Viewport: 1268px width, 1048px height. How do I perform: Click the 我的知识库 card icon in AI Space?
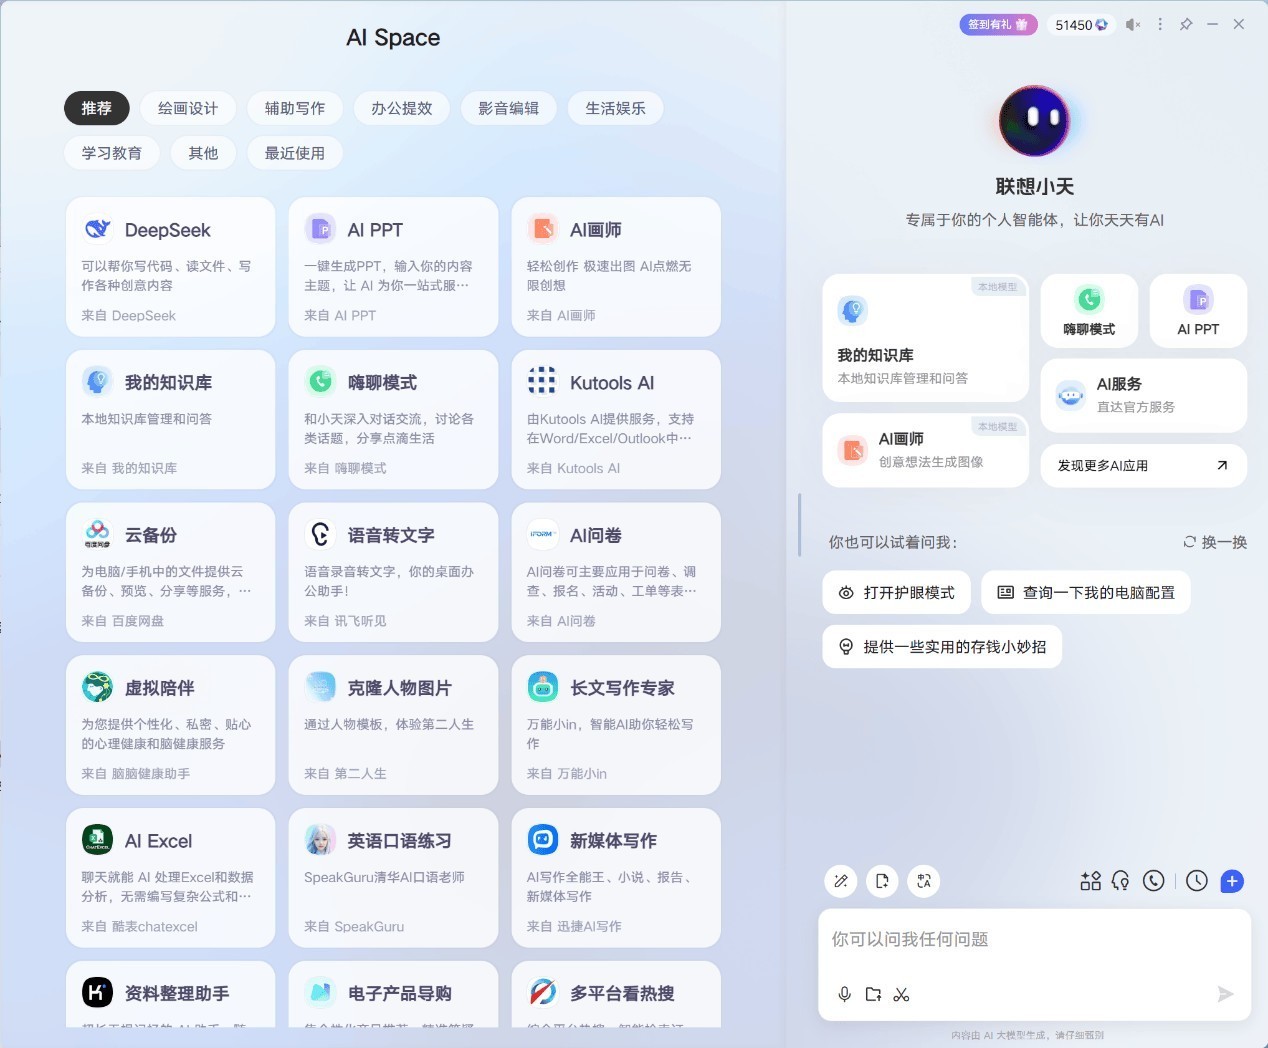coord(97,382)
